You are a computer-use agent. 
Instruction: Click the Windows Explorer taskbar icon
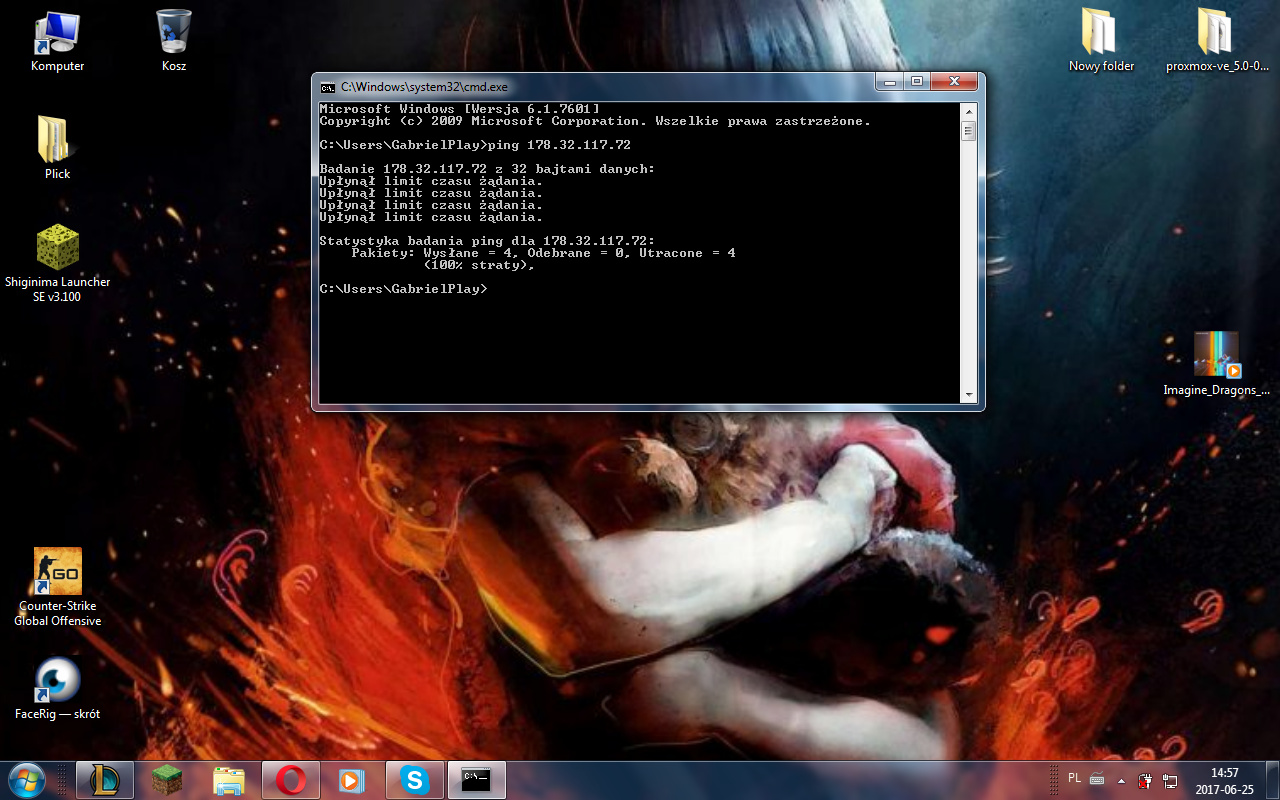(x=229, y=779)
